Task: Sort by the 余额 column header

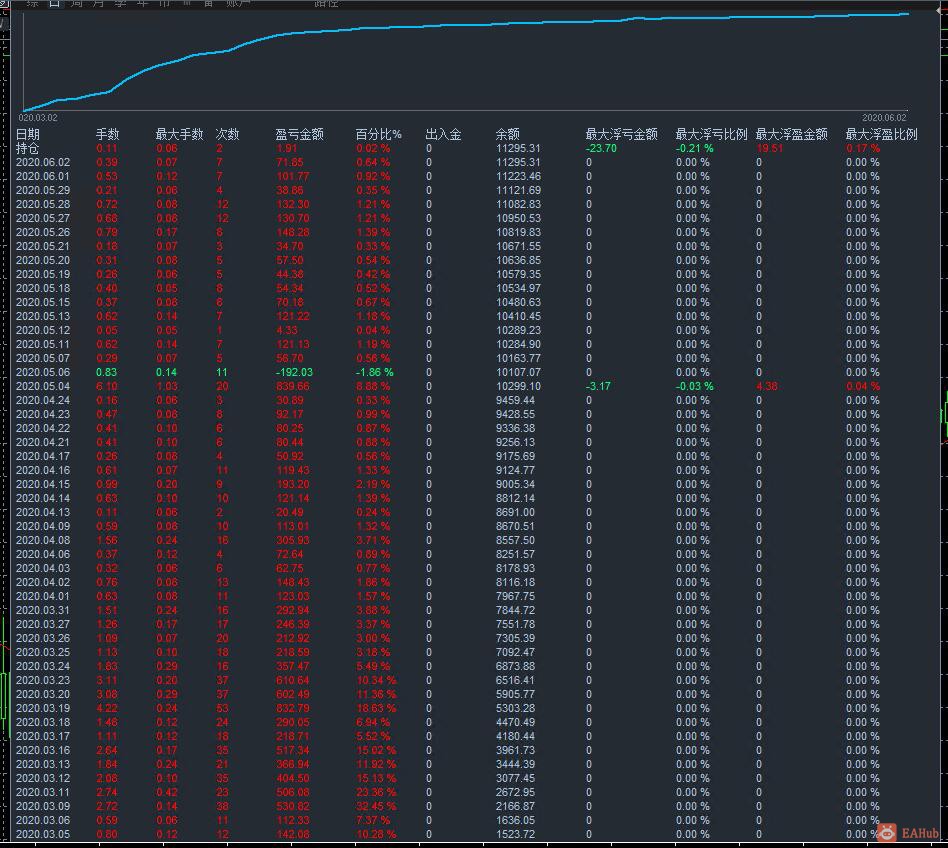Action: [508, 134]
